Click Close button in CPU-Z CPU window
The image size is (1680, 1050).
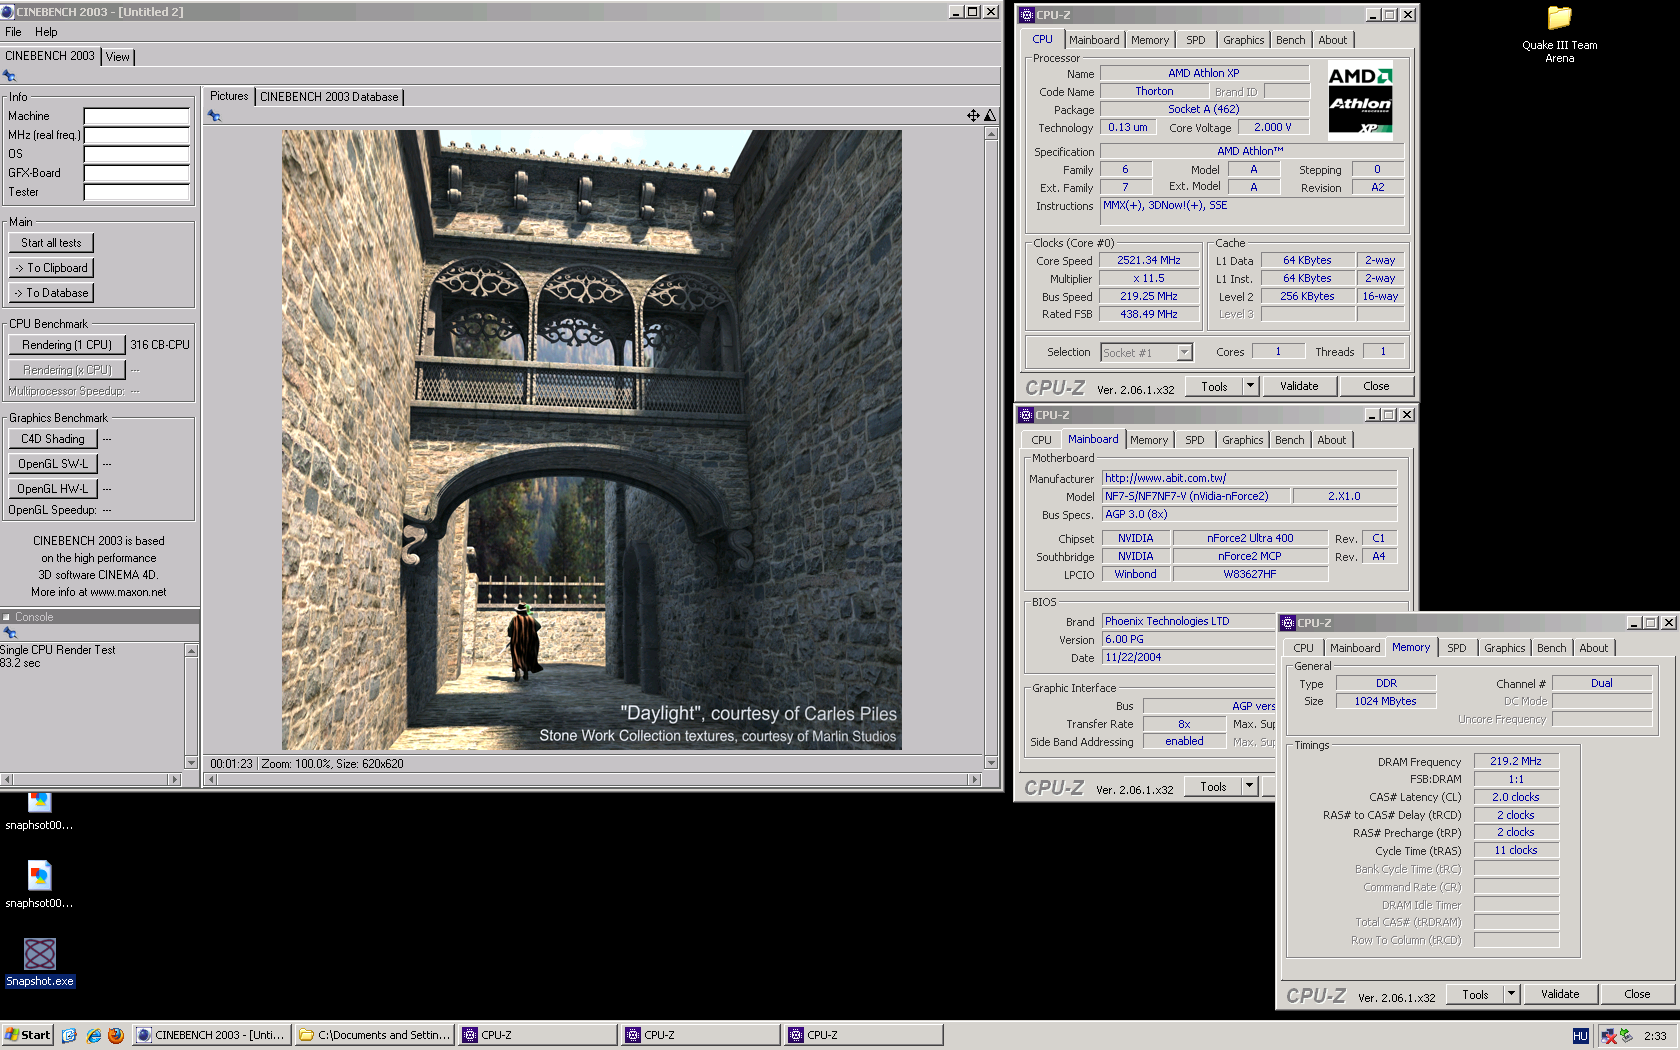pyautogui.click(x=1376, y=386)
